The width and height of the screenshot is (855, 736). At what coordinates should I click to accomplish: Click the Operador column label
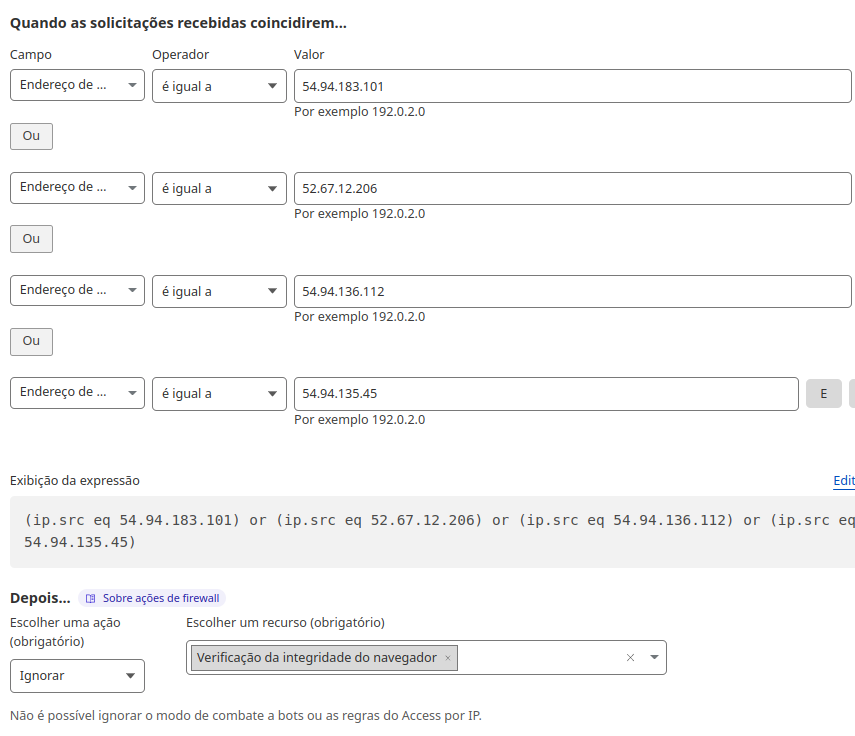180,55
